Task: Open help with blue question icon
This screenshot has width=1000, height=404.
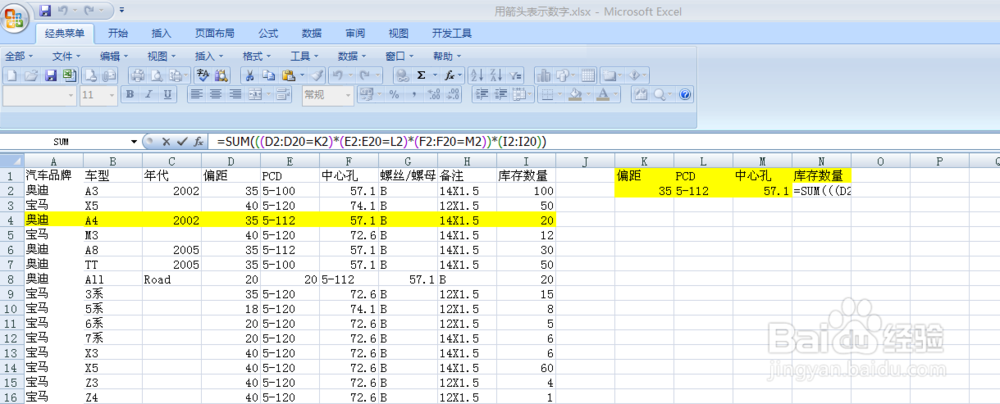Action: (x=685, y=95)
